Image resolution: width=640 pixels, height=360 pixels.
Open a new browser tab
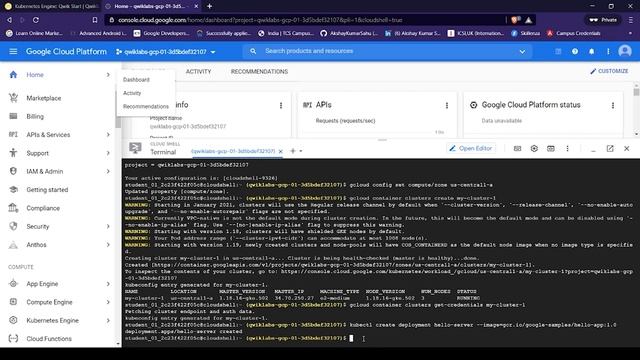(209, 6)
